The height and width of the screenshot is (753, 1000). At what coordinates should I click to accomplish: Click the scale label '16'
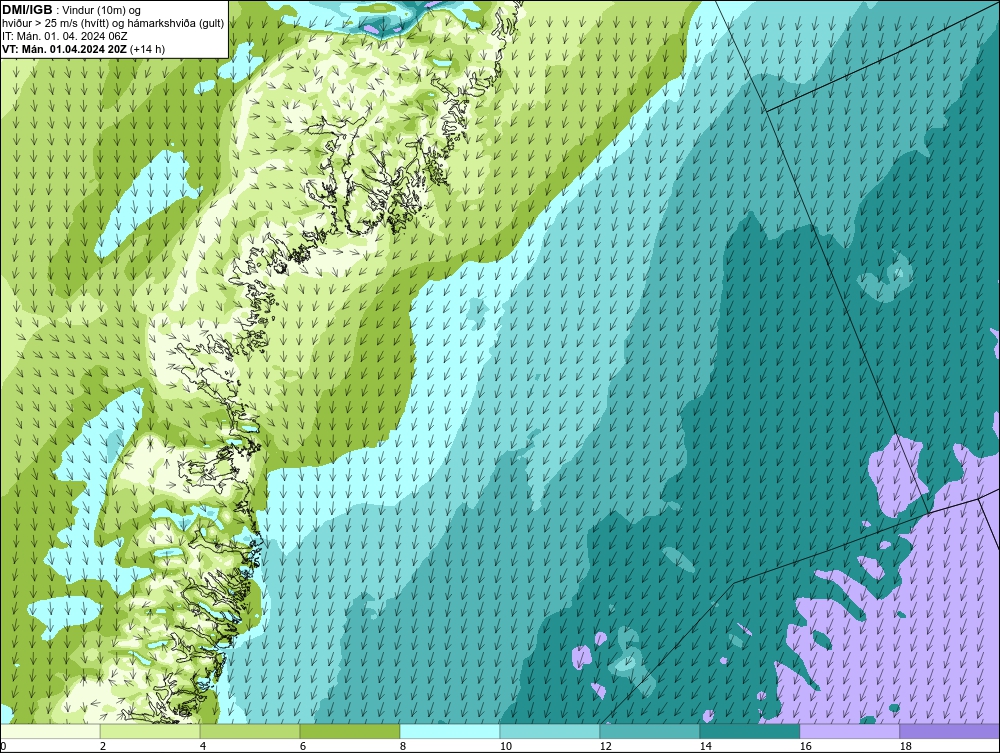pyautogui.click(x=805, y=746)
